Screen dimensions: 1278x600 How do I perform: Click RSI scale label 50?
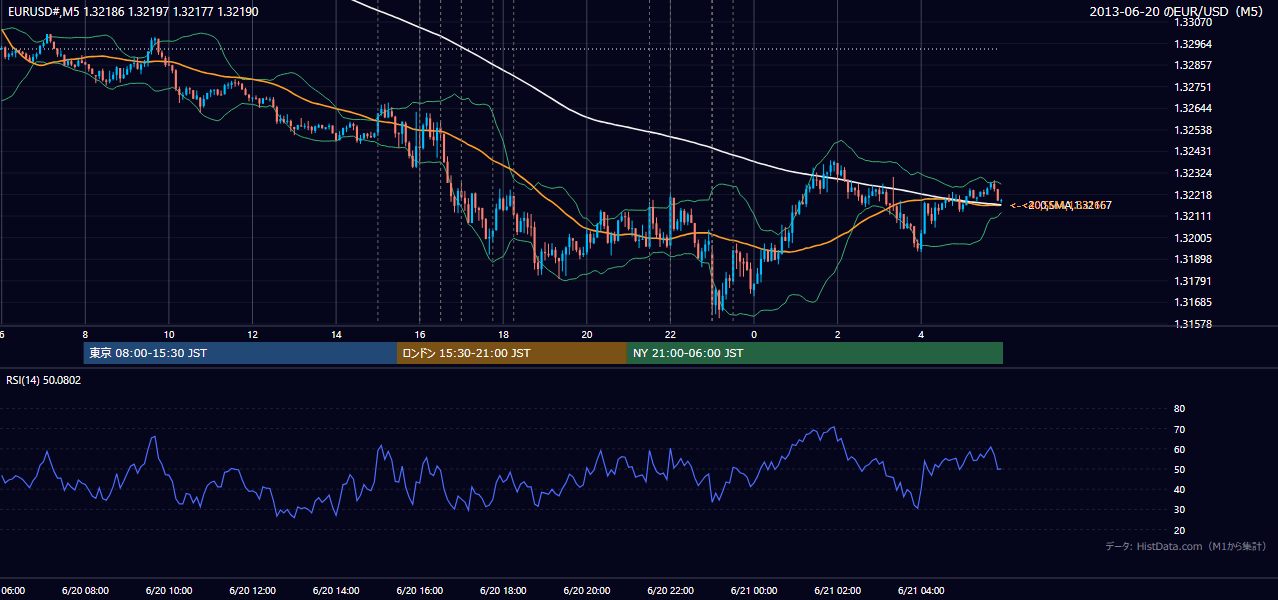tap(1179, 469)
